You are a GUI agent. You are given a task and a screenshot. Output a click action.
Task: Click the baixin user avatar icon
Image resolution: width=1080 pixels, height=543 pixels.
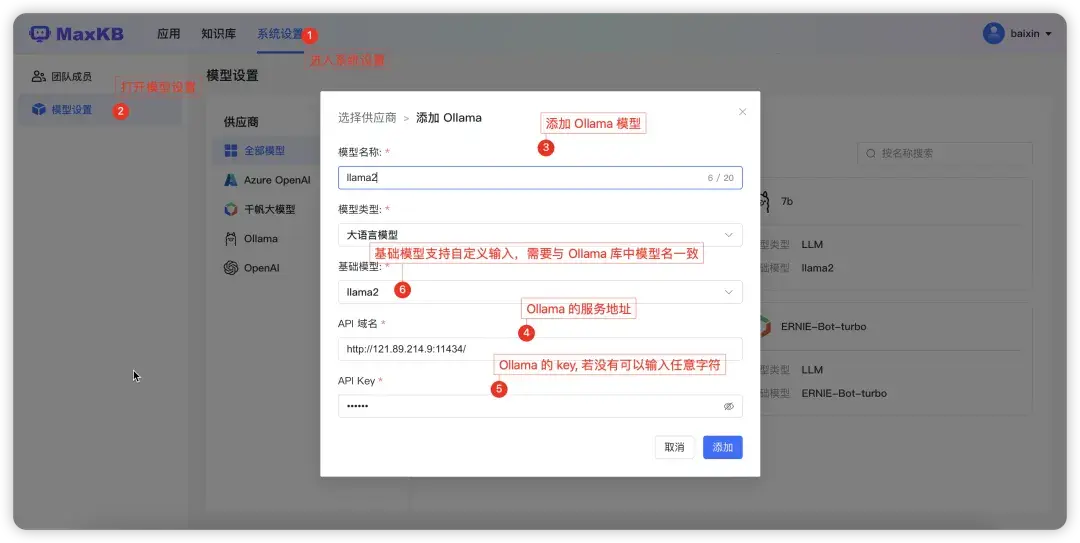point(993,33)
